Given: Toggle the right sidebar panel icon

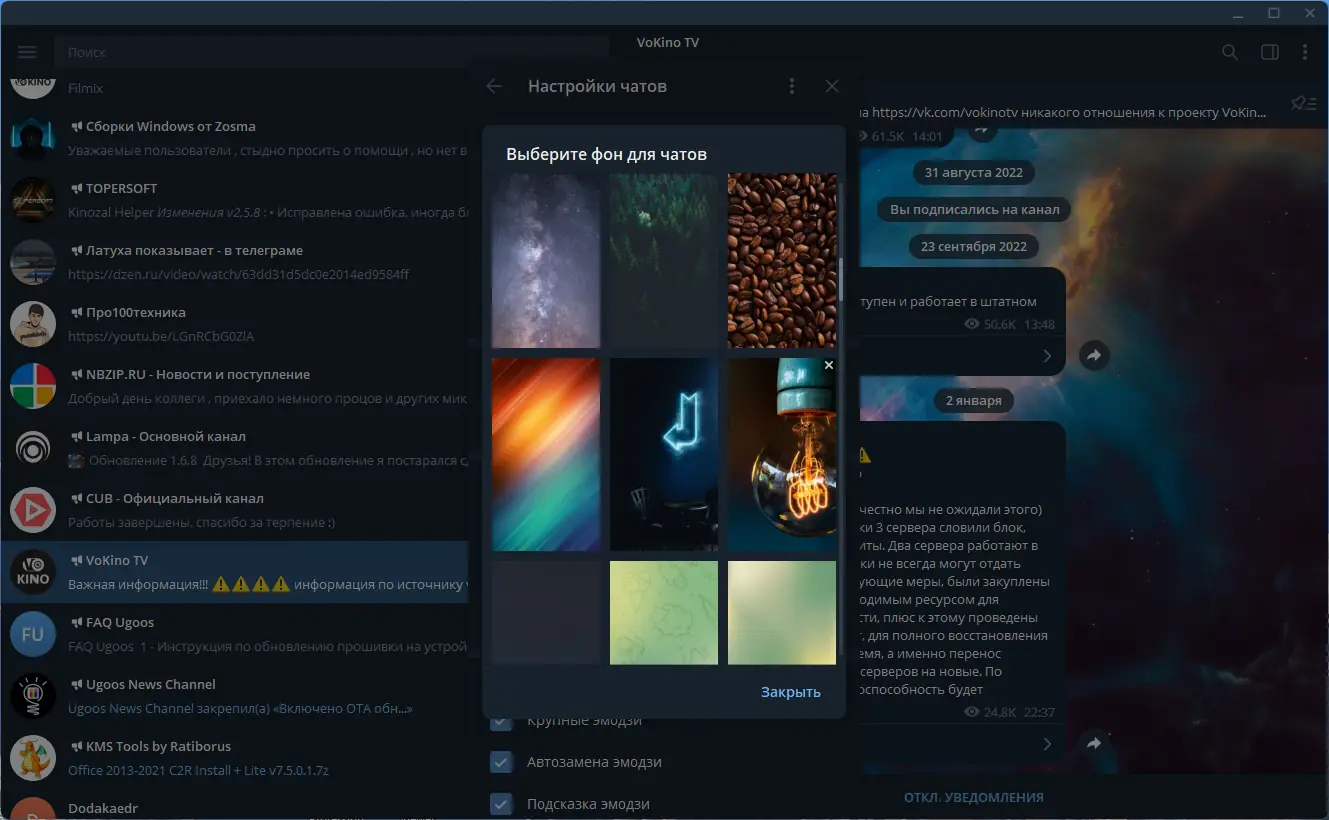Looking at the screenshot, I should [x=1269, y=52].
